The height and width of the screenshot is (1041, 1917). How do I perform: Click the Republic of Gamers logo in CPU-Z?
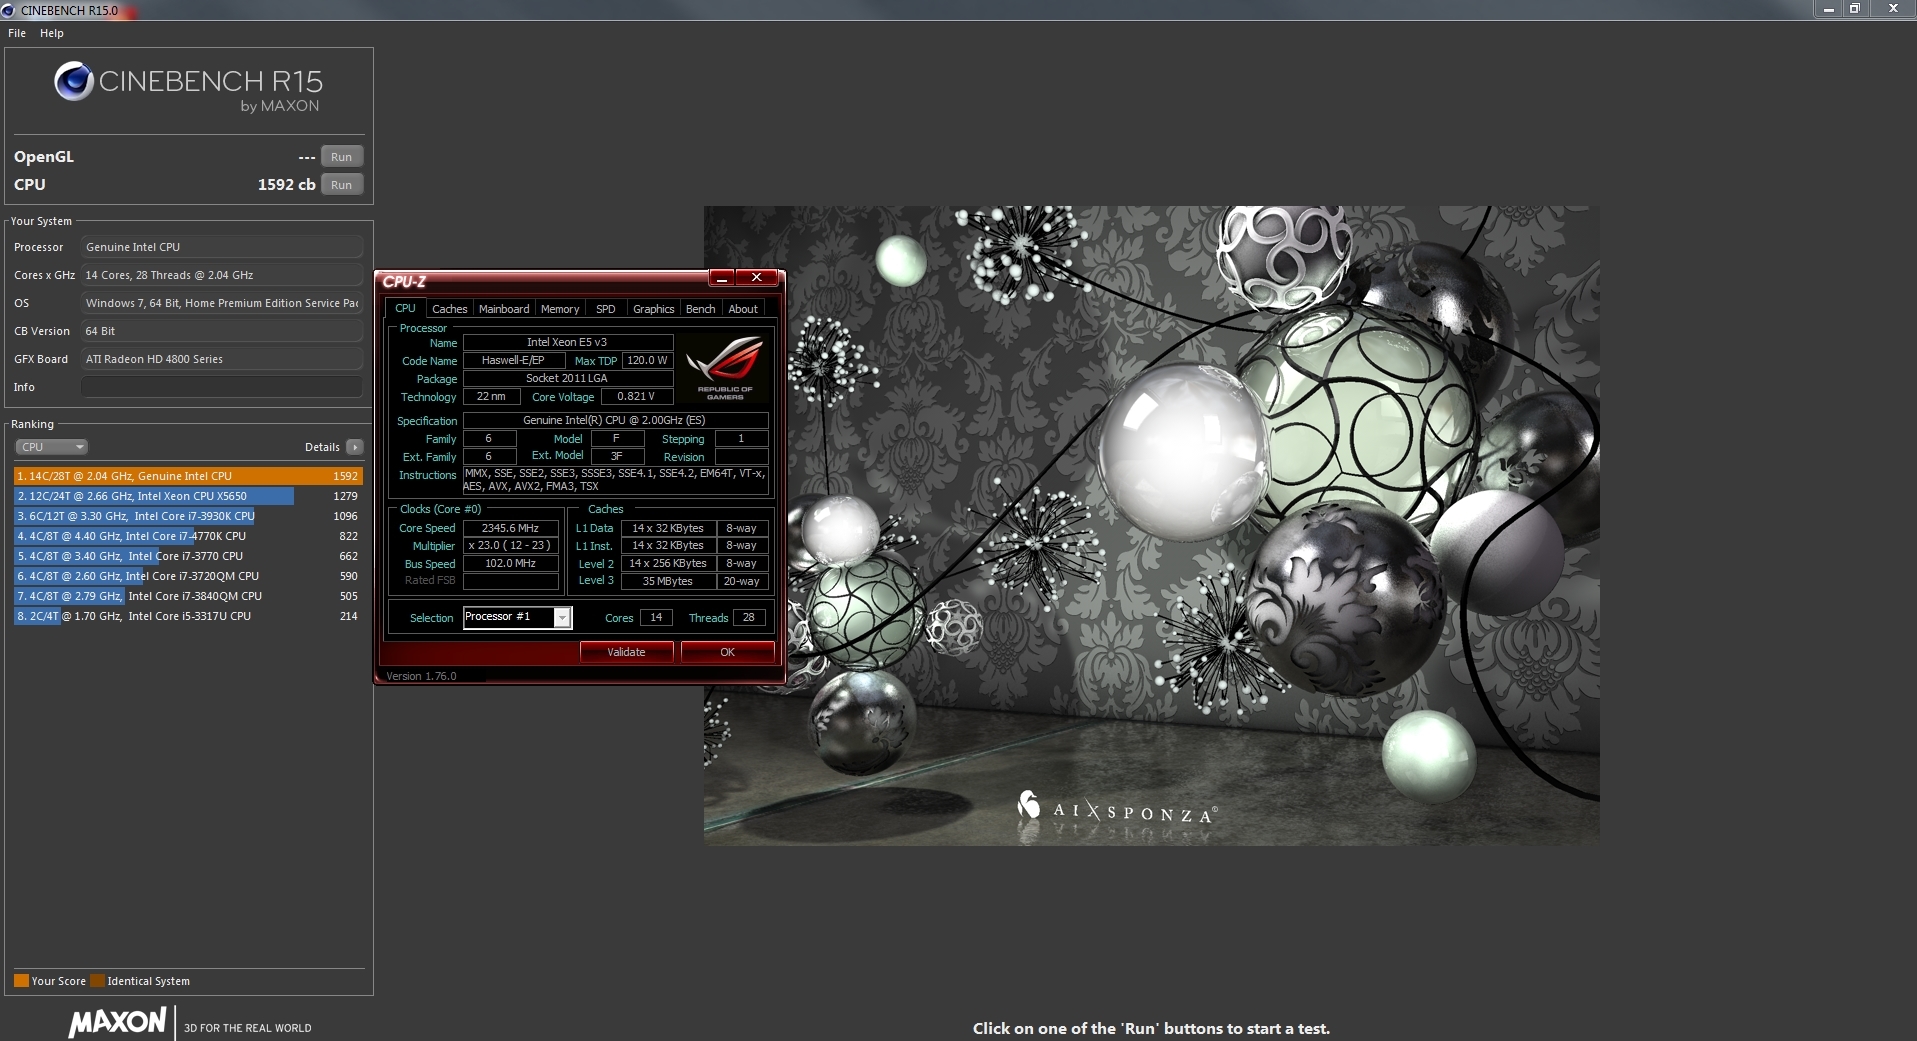[725, 368]
